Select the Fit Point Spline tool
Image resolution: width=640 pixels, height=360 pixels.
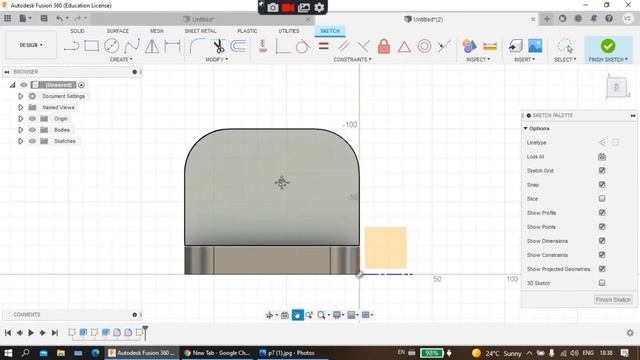click(132, 46)
